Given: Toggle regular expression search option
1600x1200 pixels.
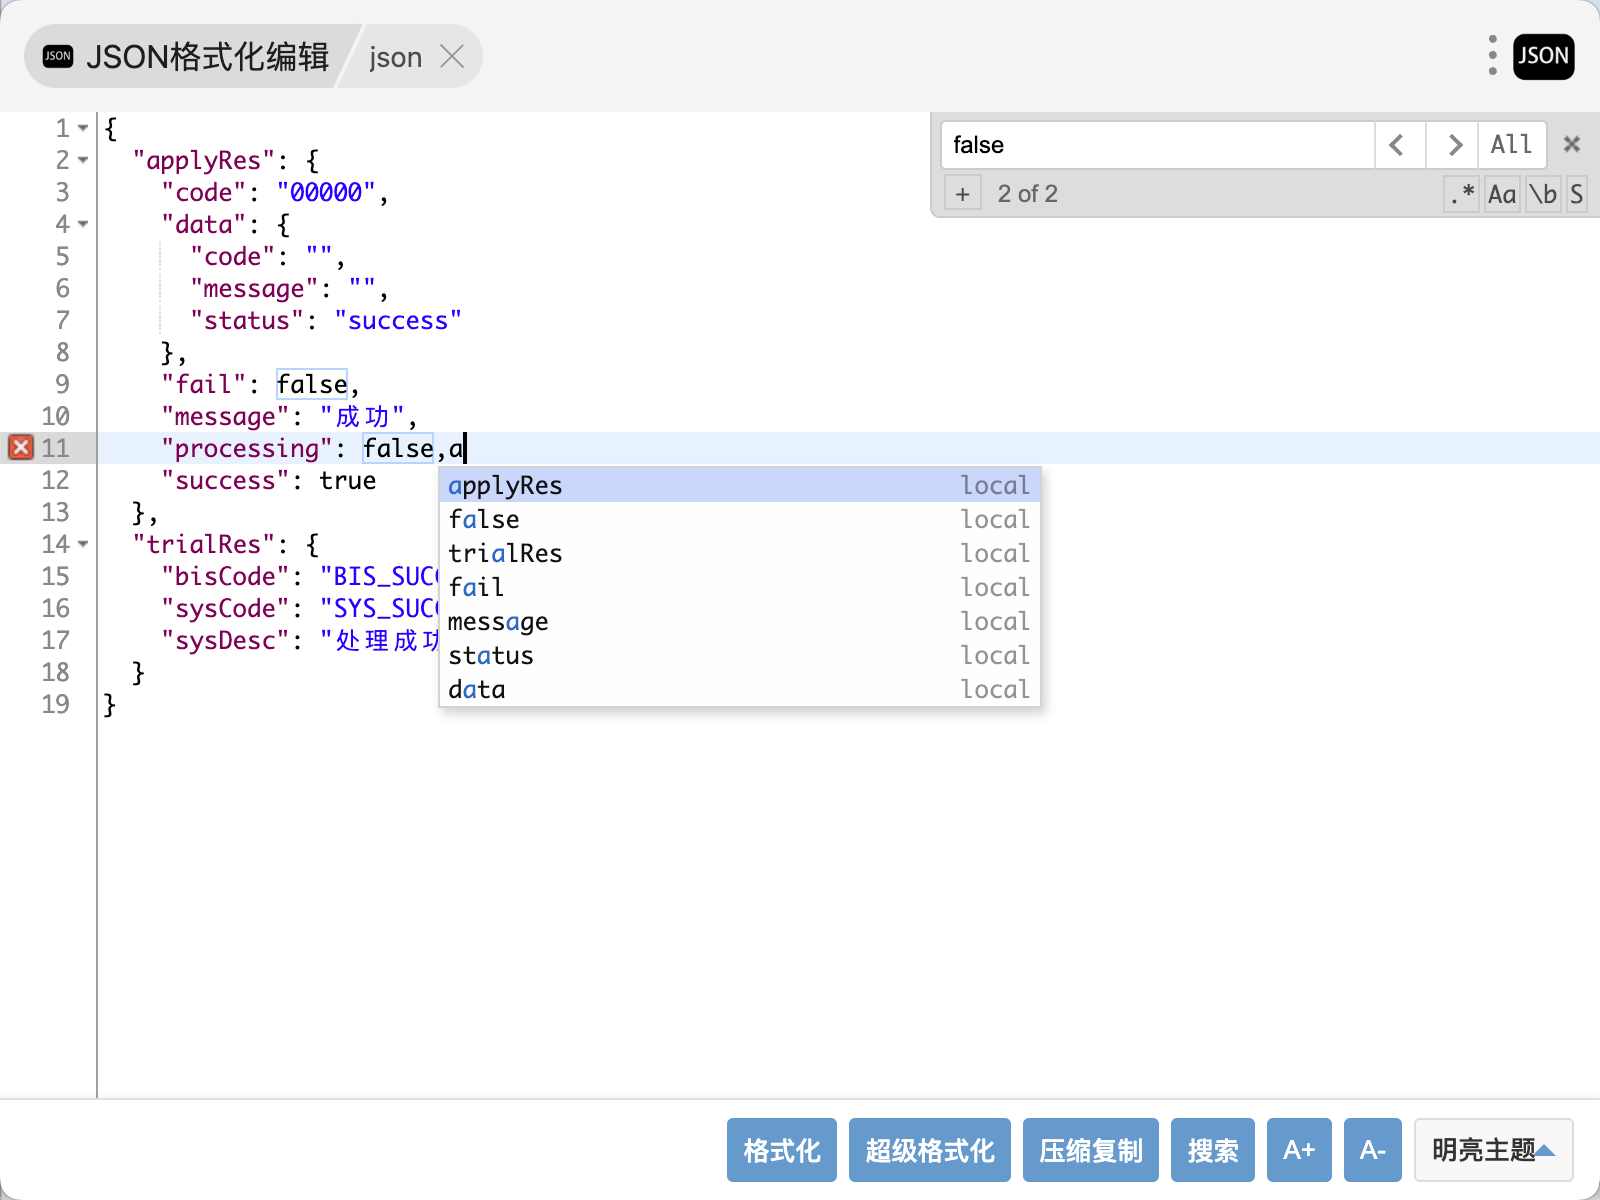Looking at the screenshot, I should pos(1461,194).
